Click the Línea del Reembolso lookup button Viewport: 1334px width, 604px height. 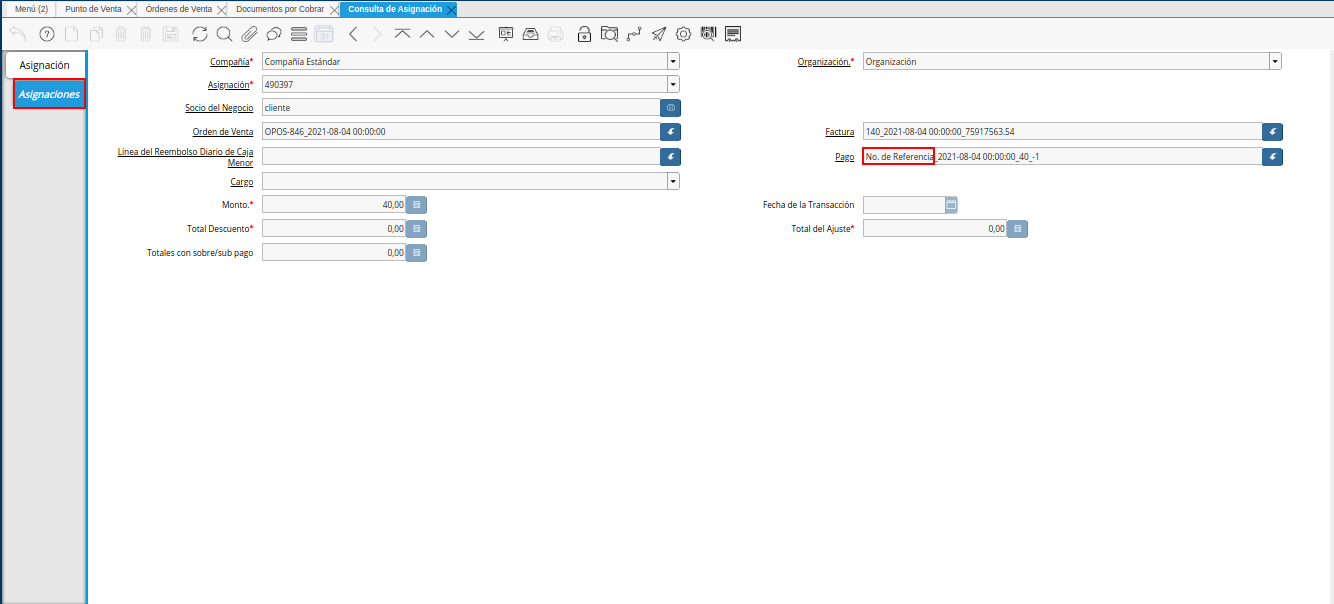coord(671,156)
